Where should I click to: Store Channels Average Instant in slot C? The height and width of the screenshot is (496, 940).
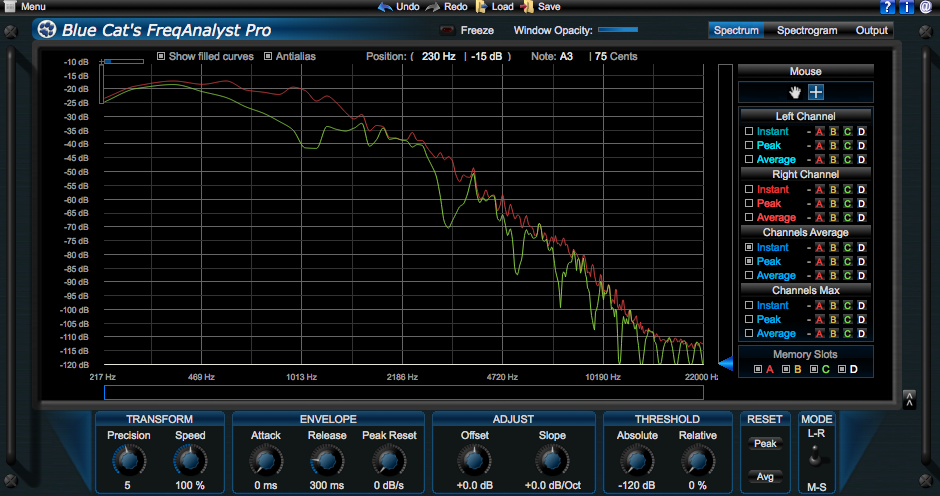coord(848,248)
